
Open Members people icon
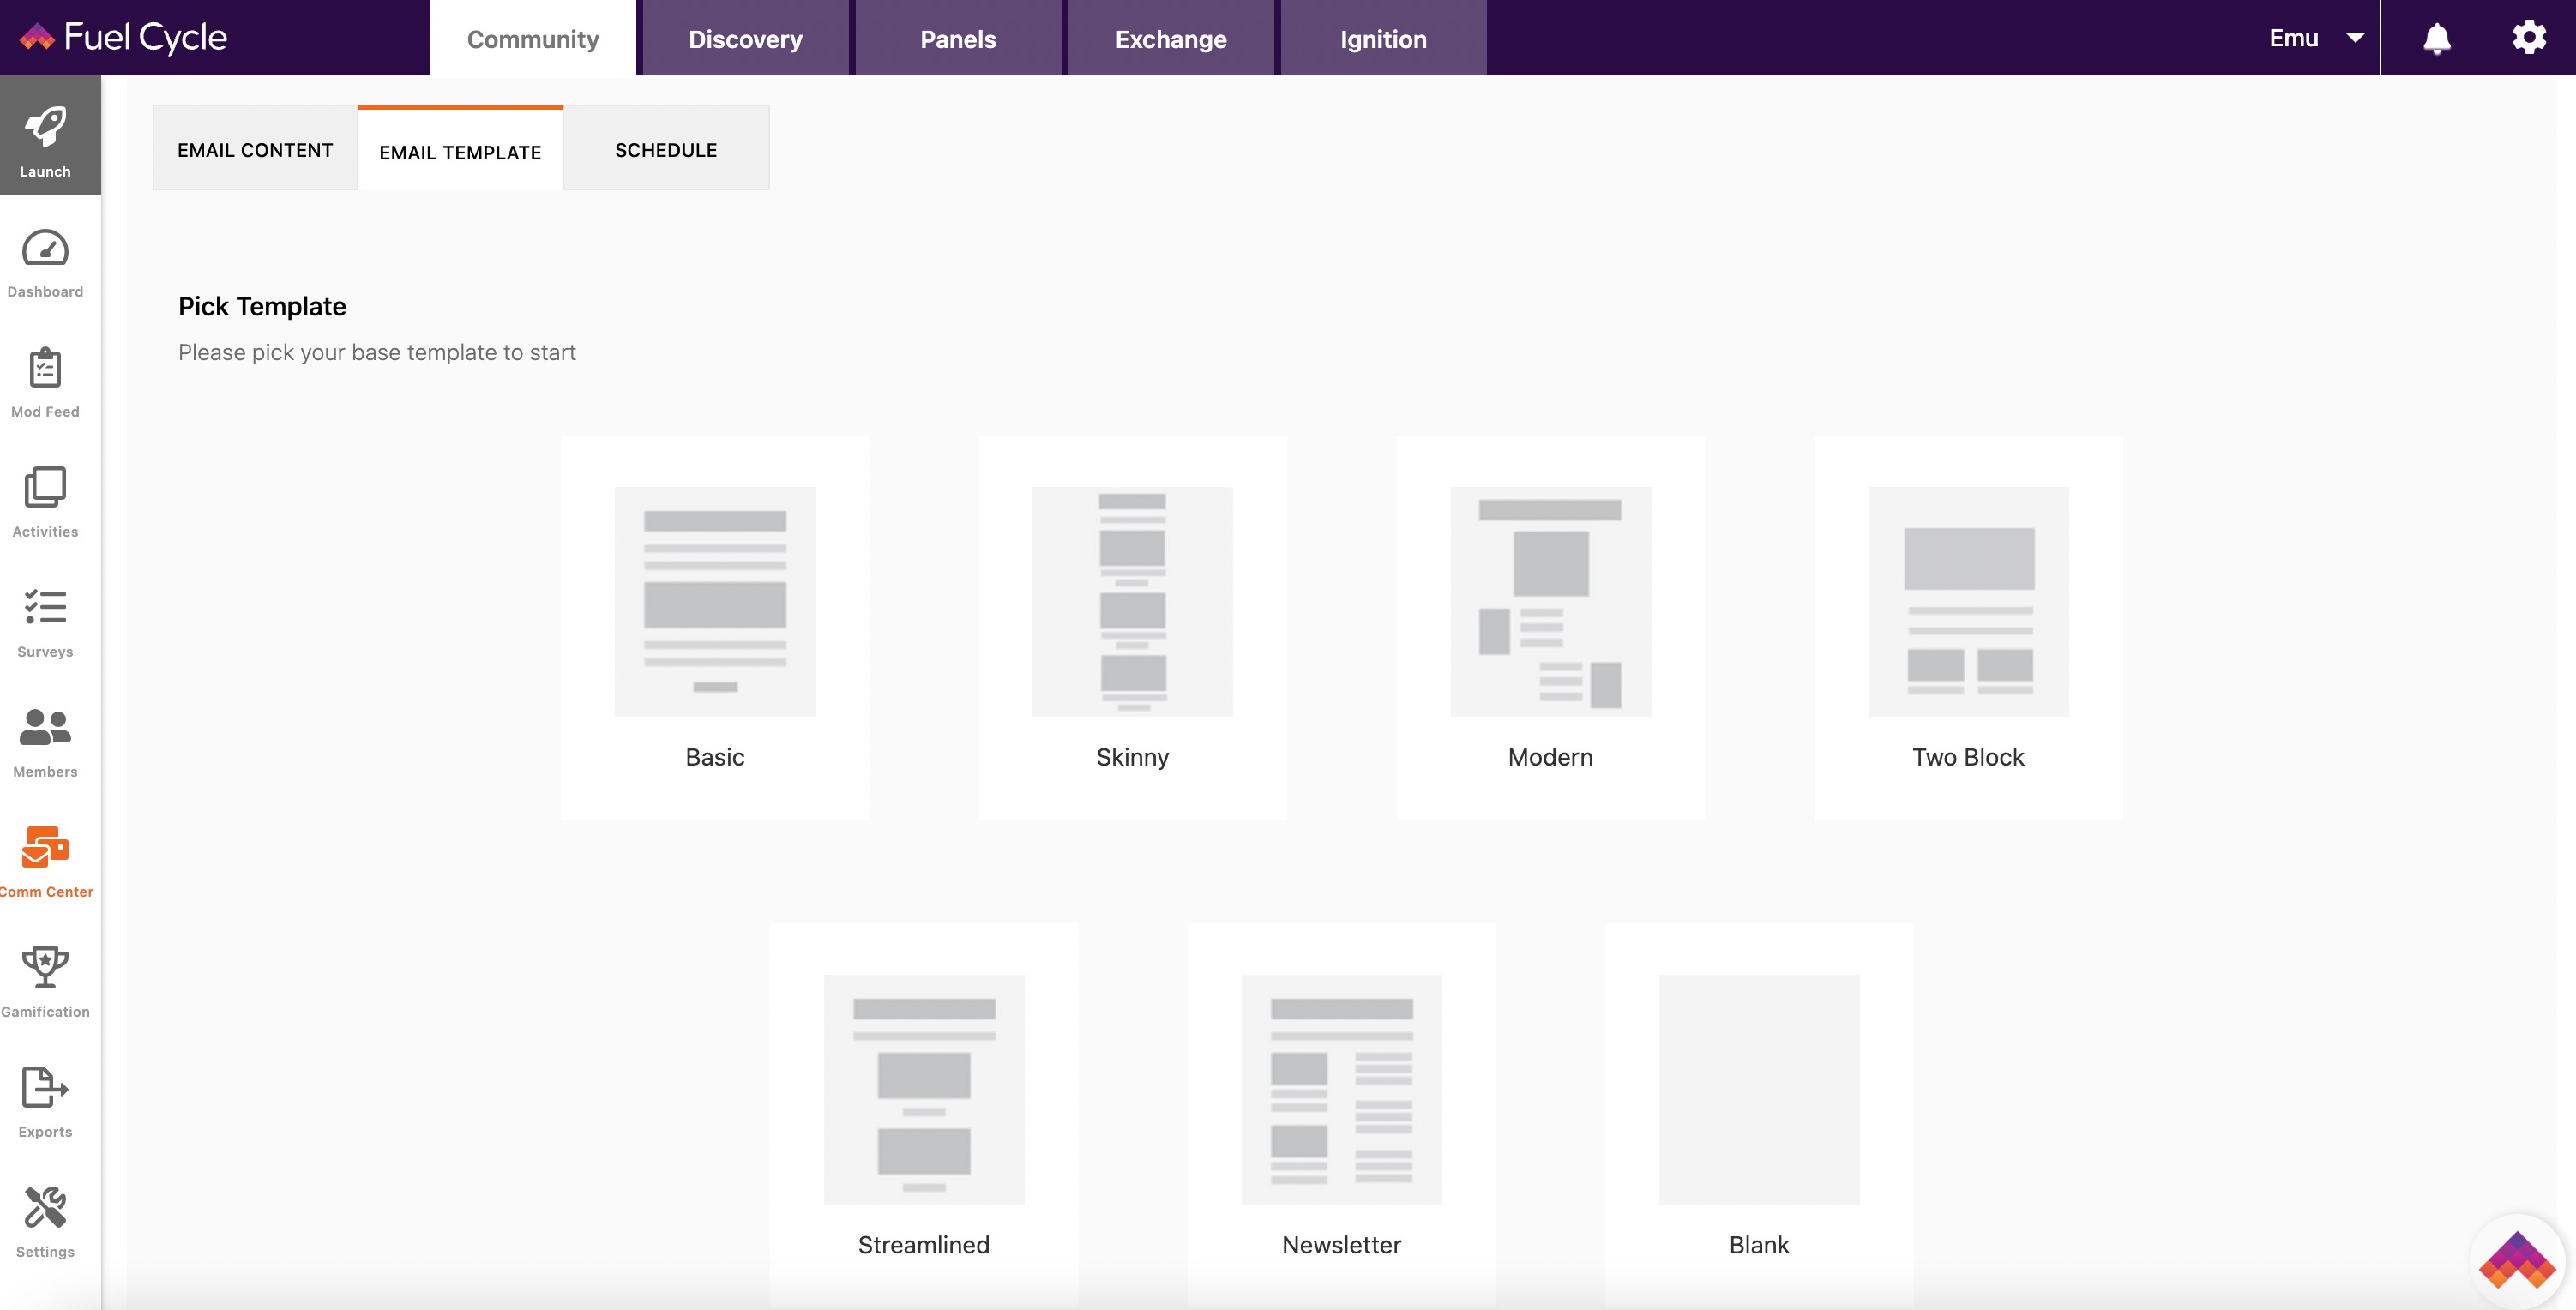pos(46,727)
